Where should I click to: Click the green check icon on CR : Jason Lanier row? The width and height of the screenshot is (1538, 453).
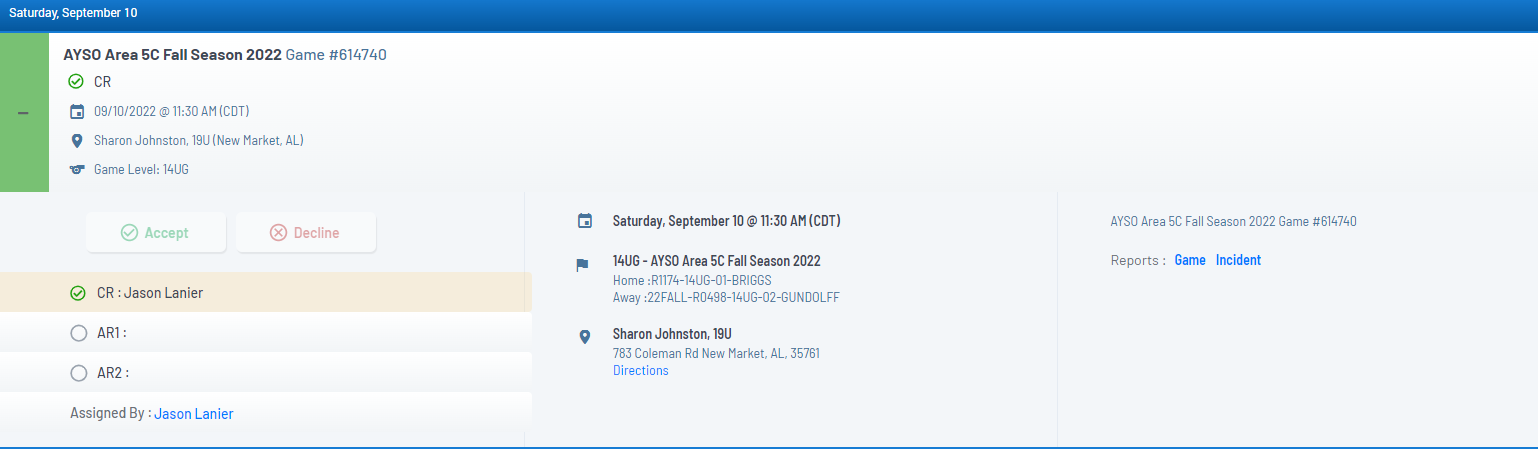[x=78, y=293]
